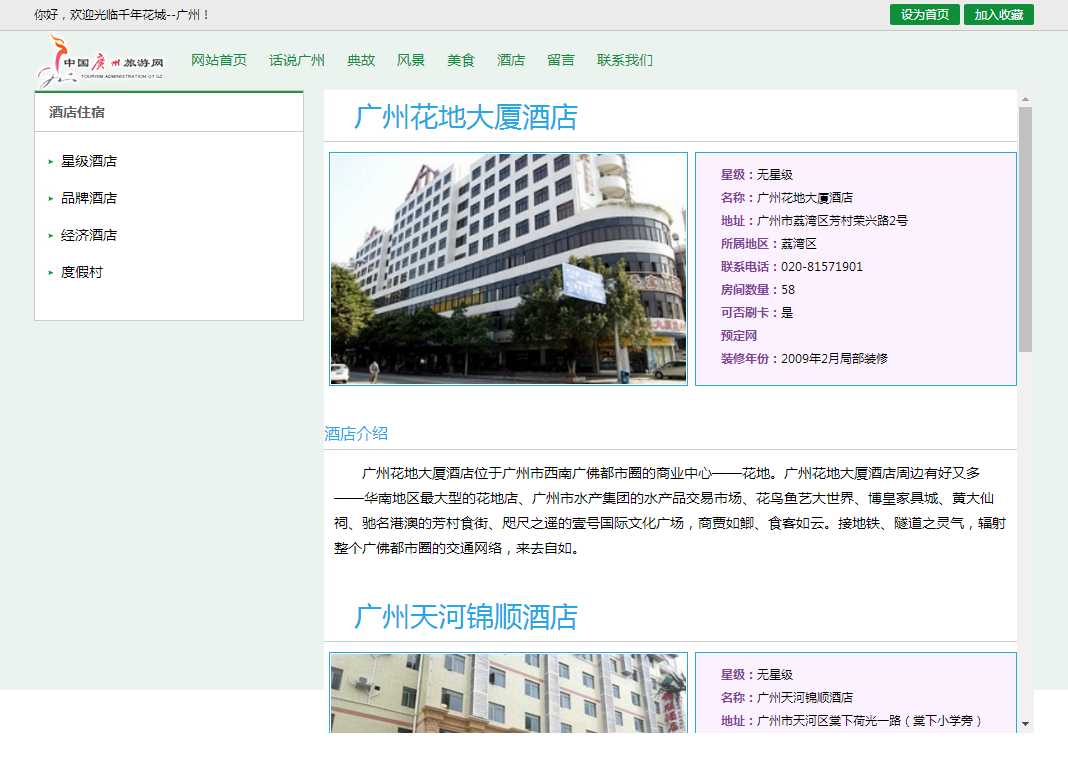Screen dimensions: 1068x783
Task: Open the 风景 navigation item
Action: click(x=411, y=60)
